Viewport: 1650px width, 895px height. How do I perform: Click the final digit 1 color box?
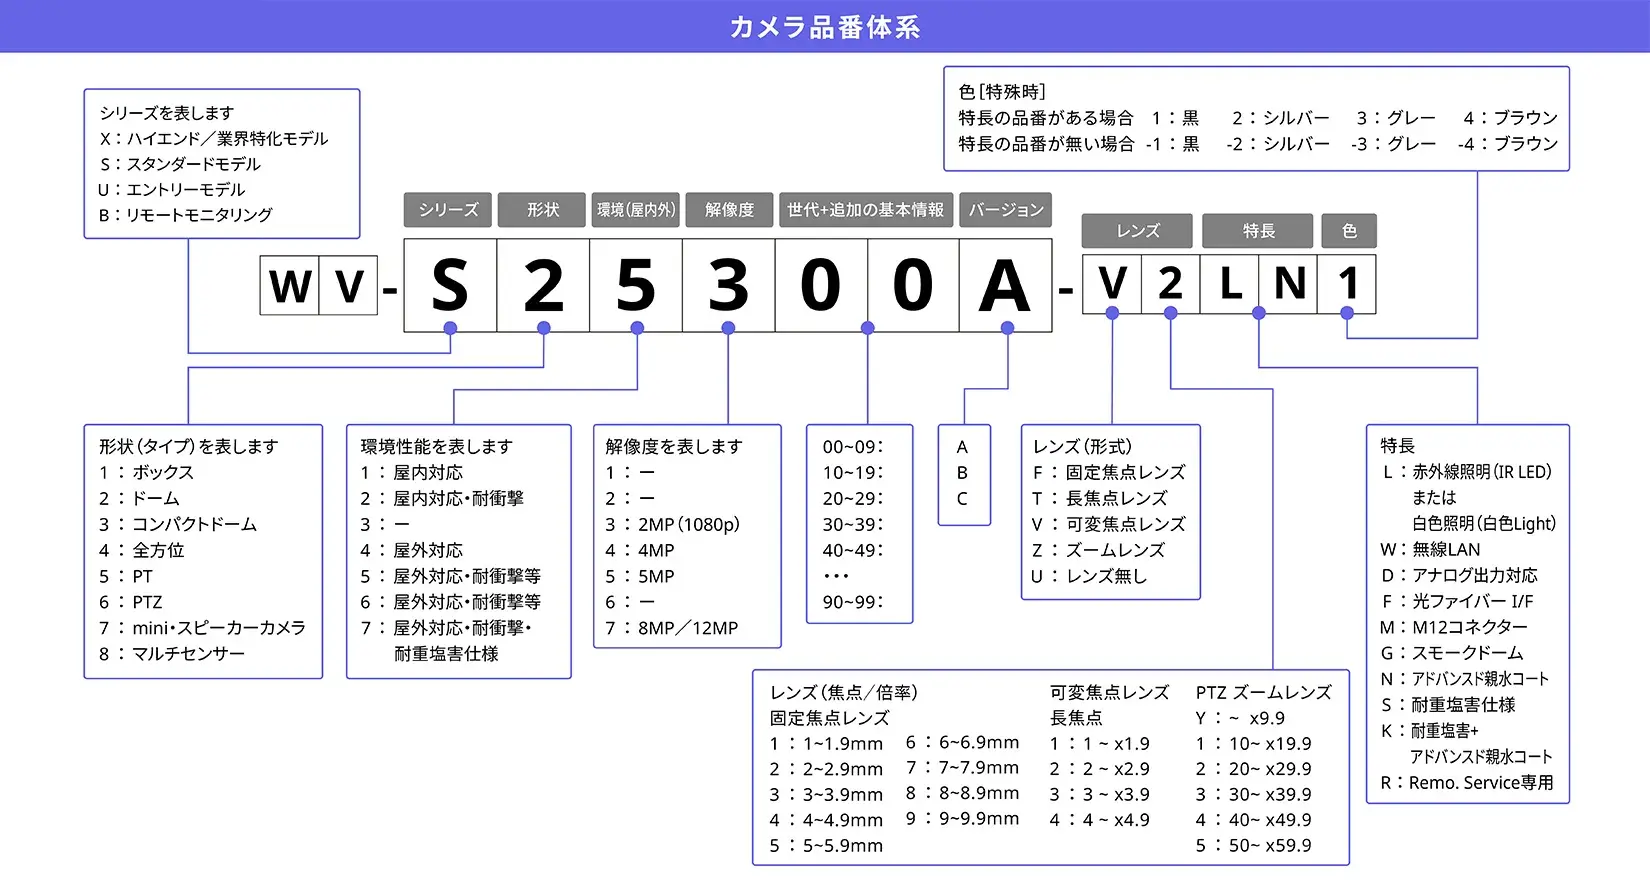tap(1347, 284)
